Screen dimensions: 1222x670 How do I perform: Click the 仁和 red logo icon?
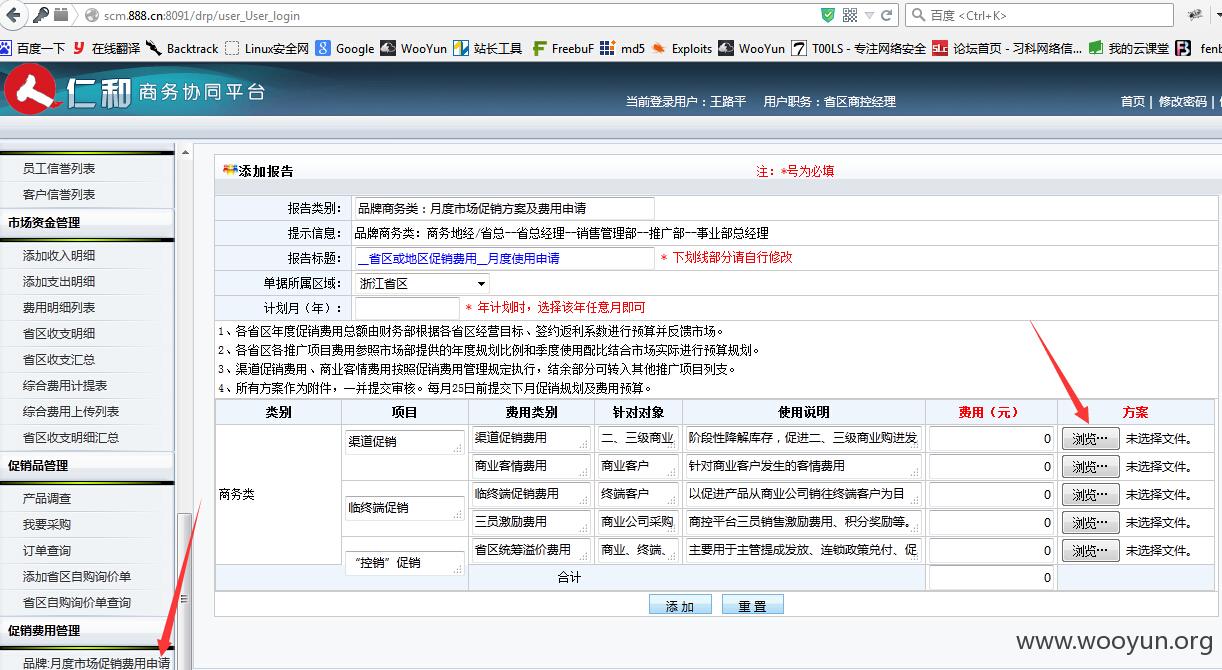(x=29, y=90)
